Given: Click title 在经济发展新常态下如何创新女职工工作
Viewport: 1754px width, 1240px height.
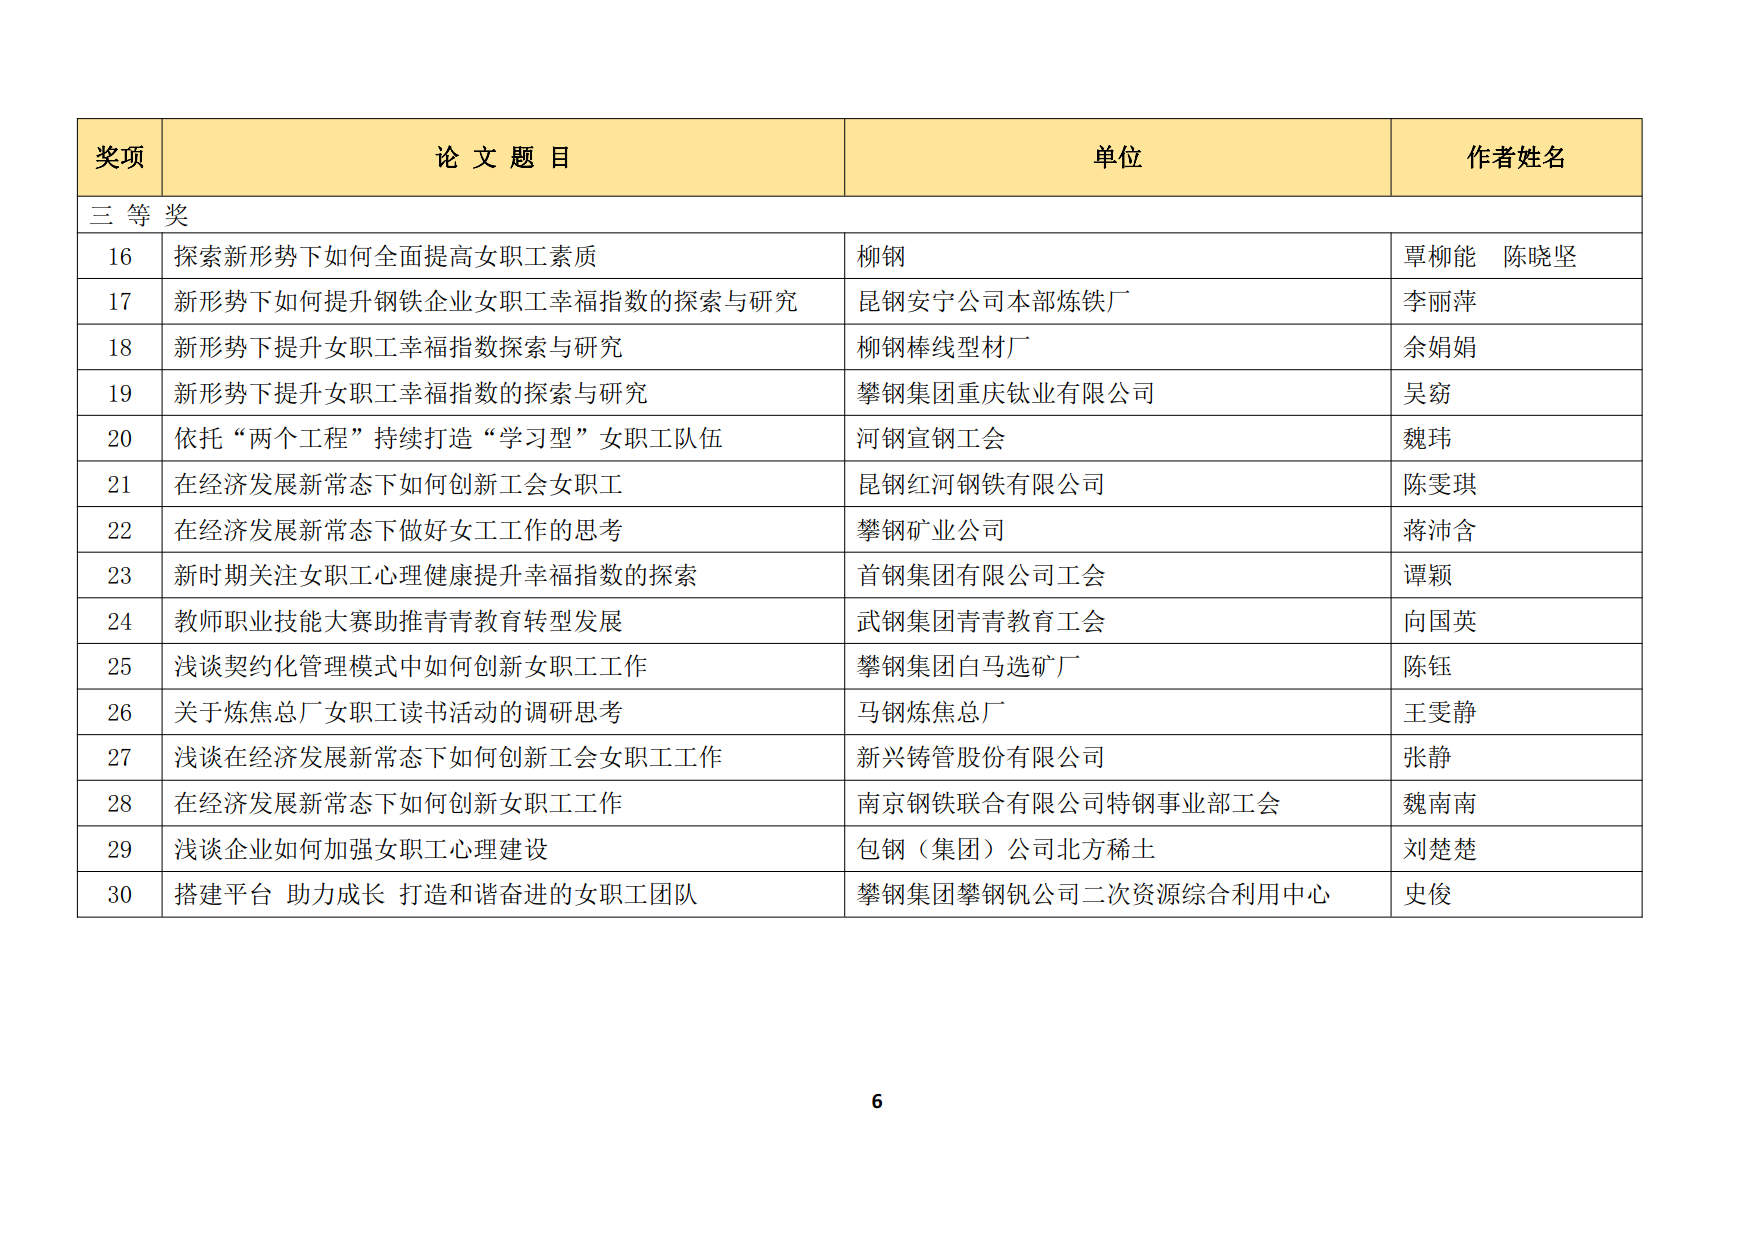Looking at the screenshot, I should coord(398,804).
